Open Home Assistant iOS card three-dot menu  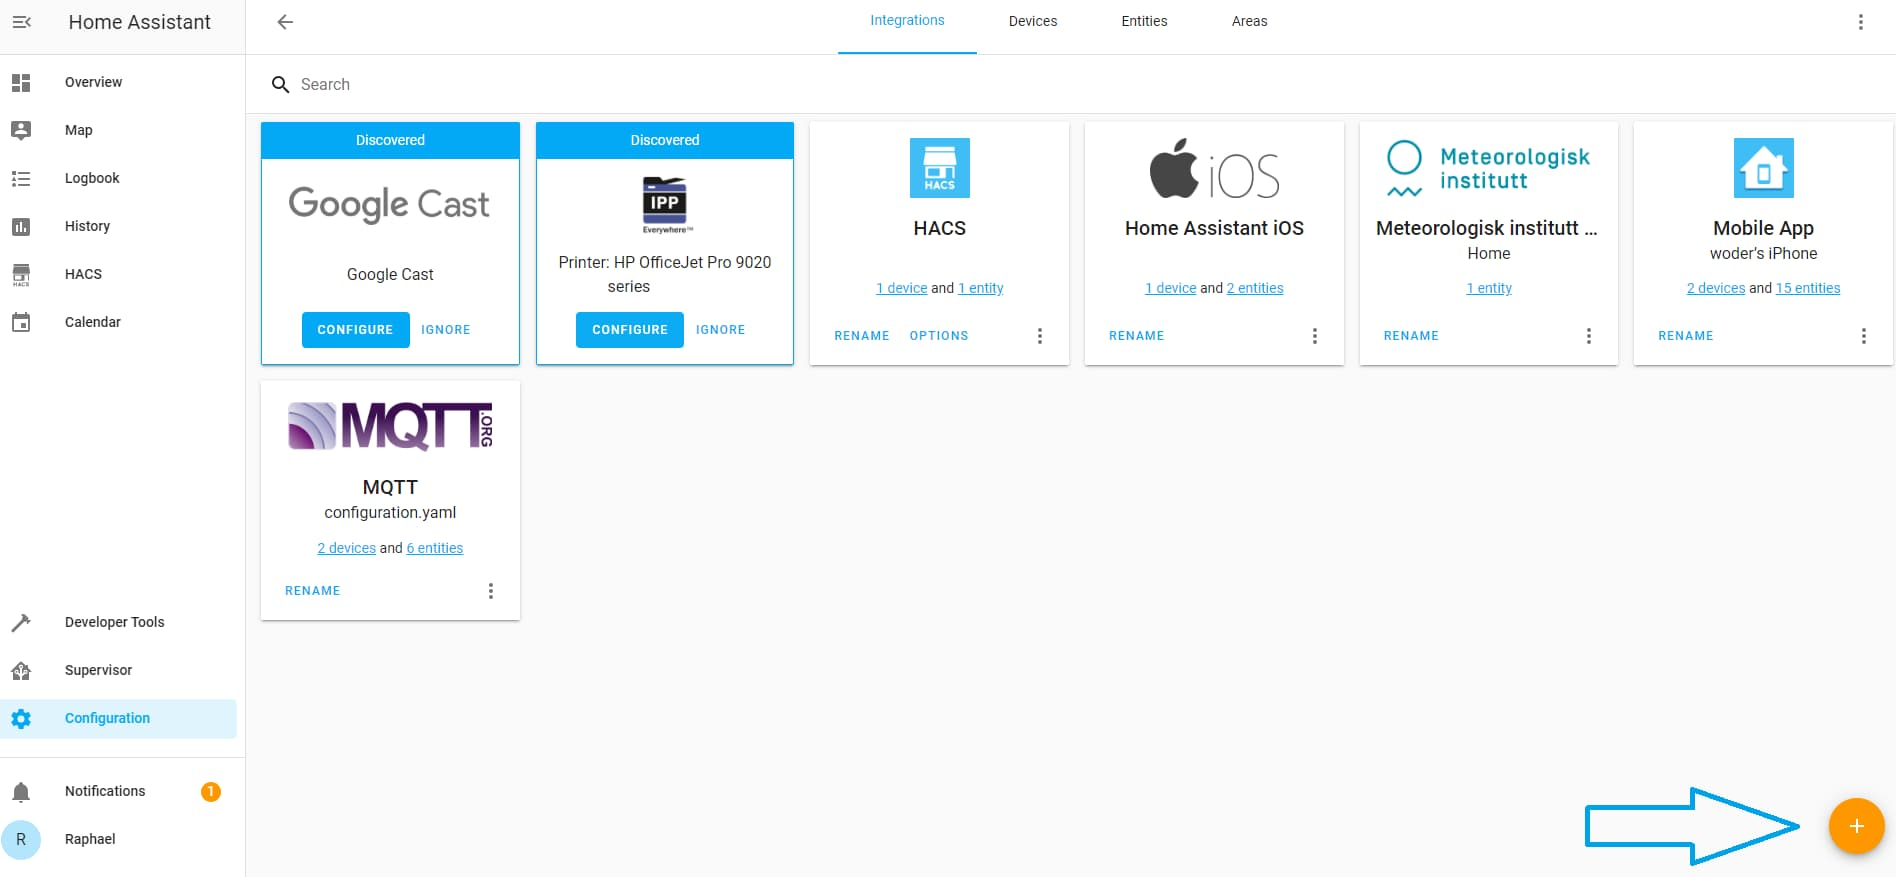pyautogui.click(x=1315, y=336)
